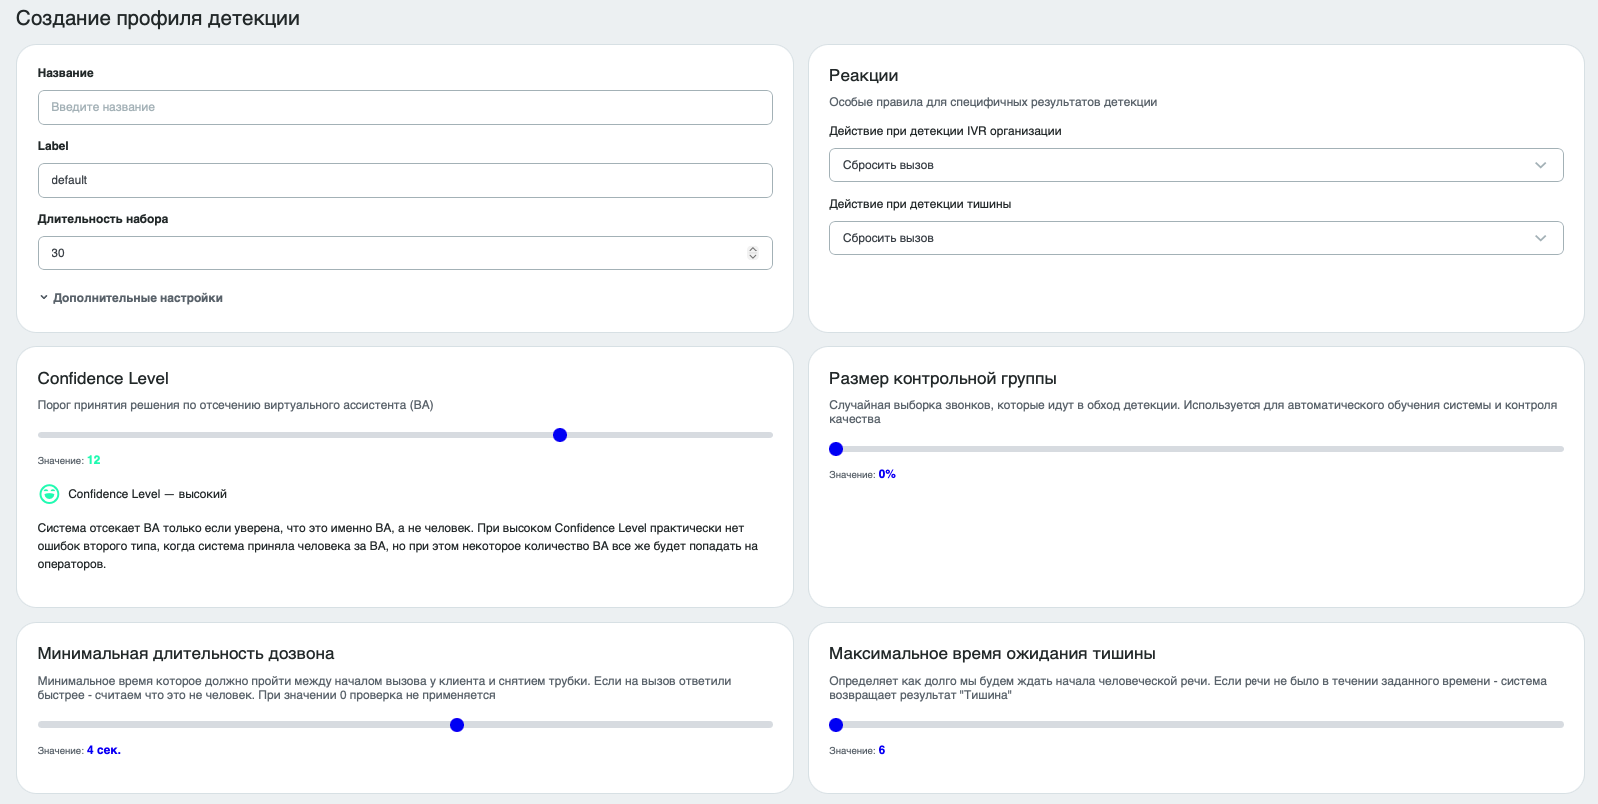This screenshot has width=1598, height=804.
Task: Click the Размер контрольной группы slider handle
Action: tap(836, 449)
